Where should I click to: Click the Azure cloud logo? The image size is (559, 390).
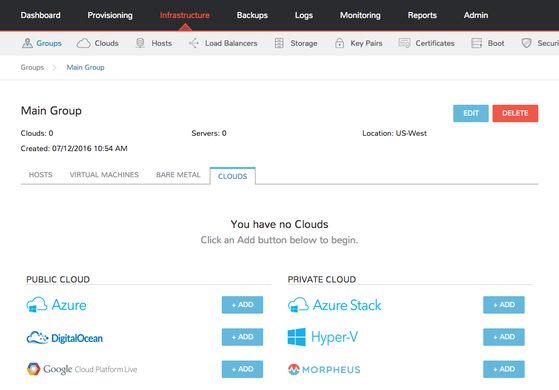(56, 305)
